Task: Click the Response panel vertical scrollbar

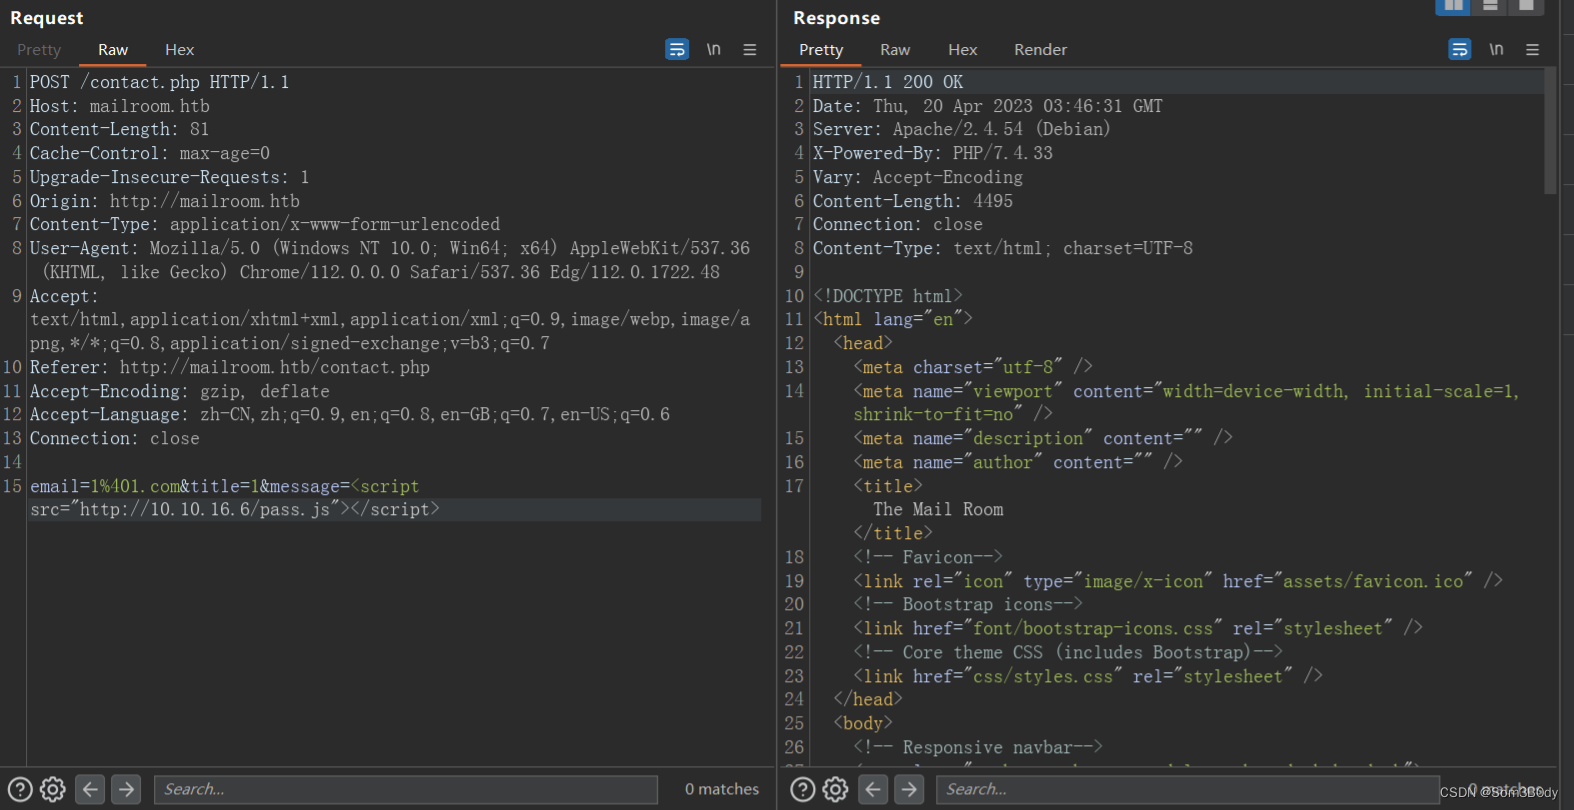Action: (1550, 130)
